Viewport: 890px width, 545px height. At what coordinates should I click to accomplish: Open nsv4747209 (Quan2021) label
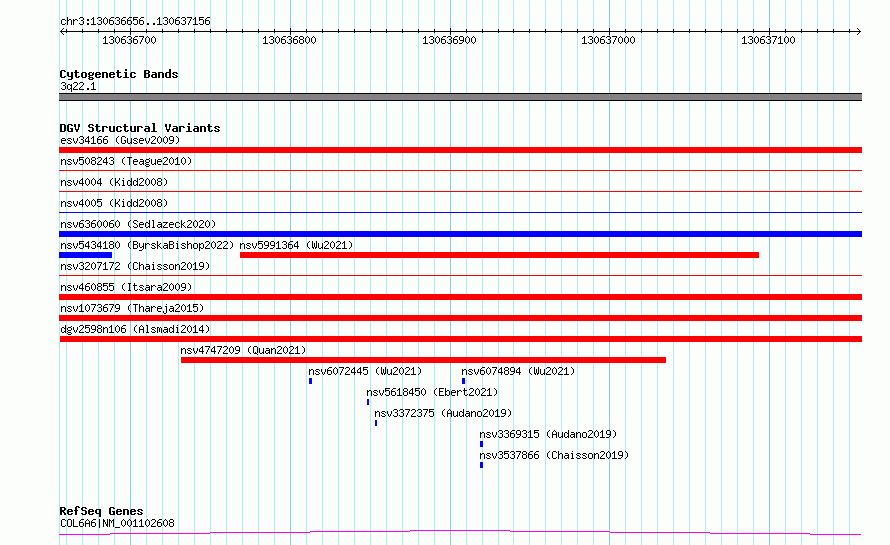pyautogui.click(x=243, y=350)
